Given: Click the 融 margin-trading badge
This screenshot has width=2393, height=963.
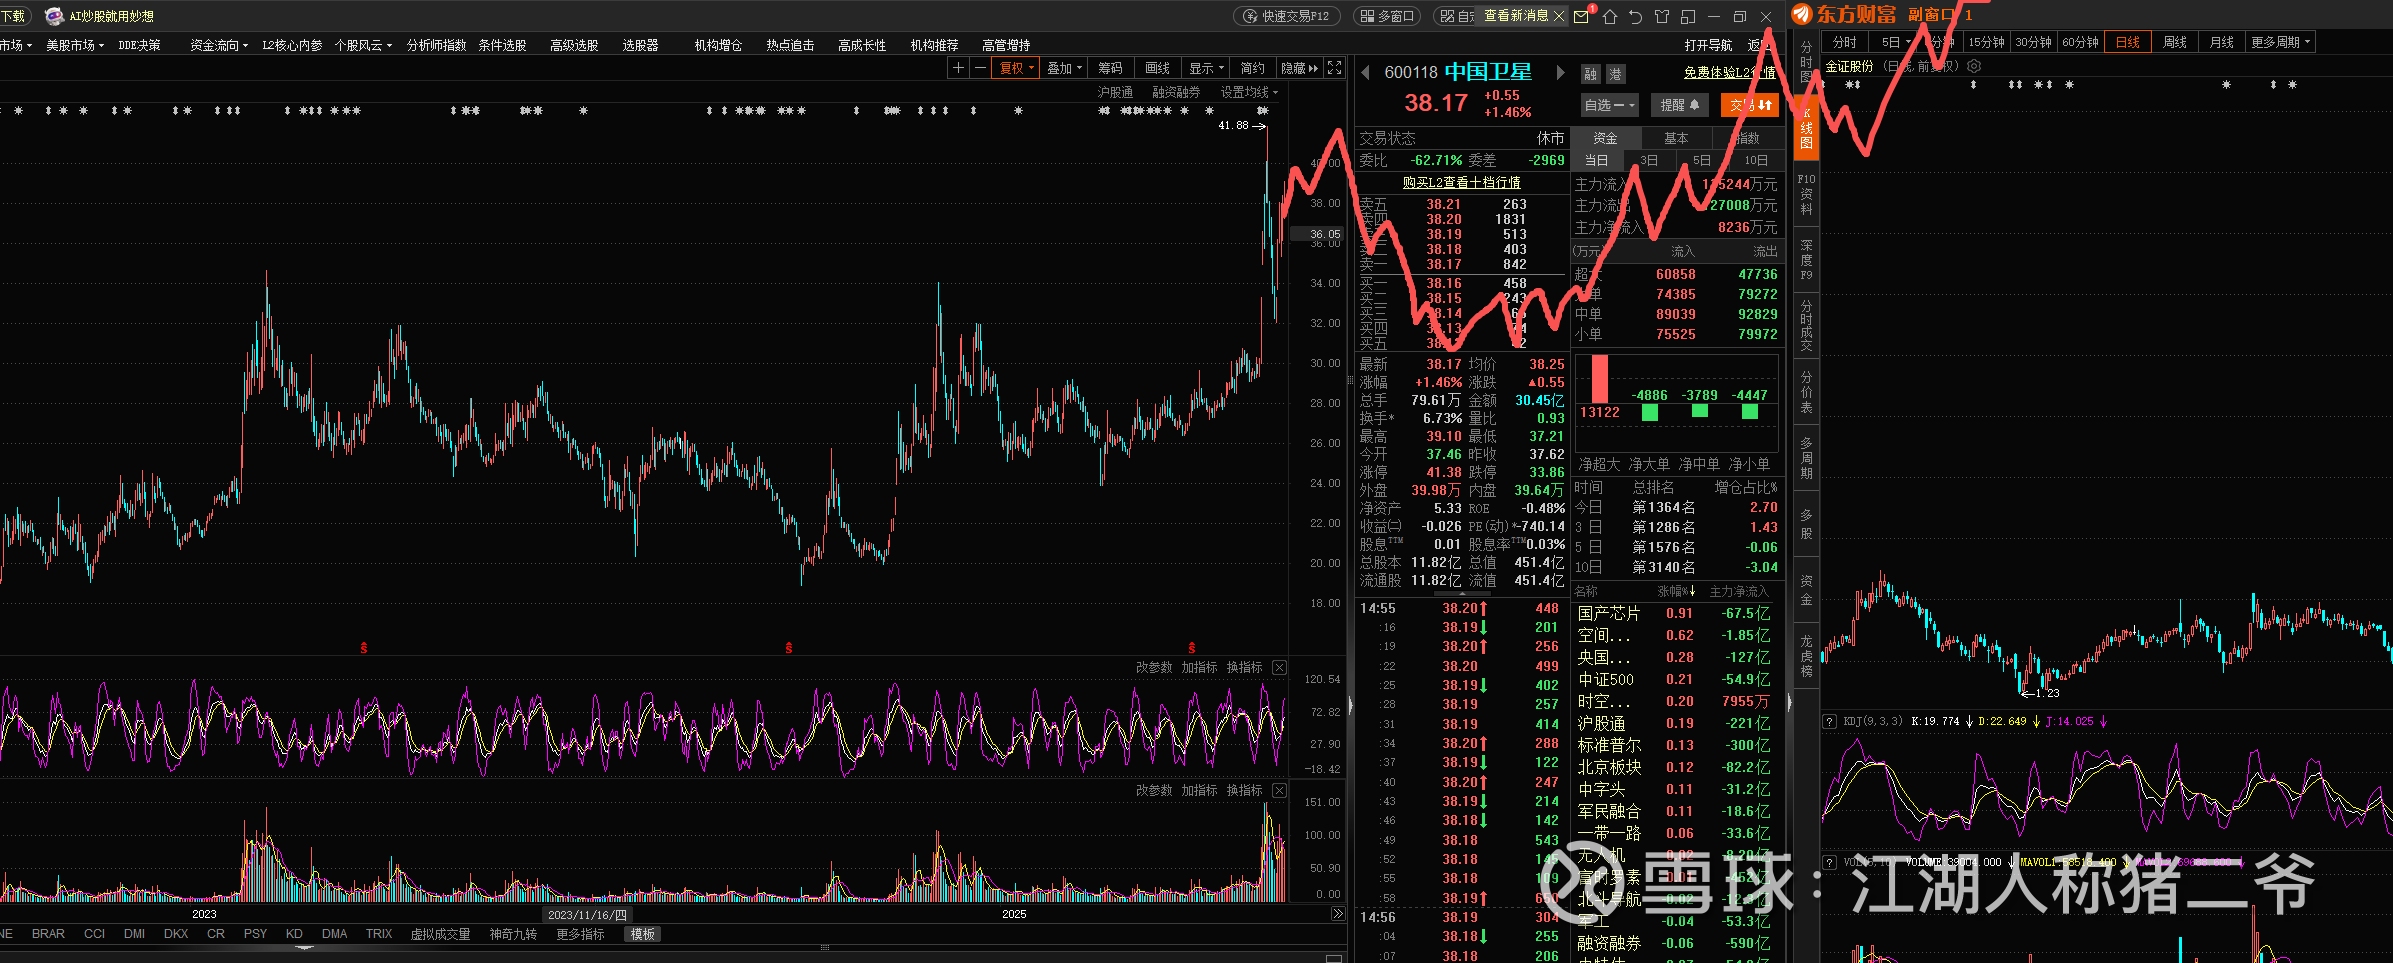Looking at the screenshot, I should point(1591,74).
